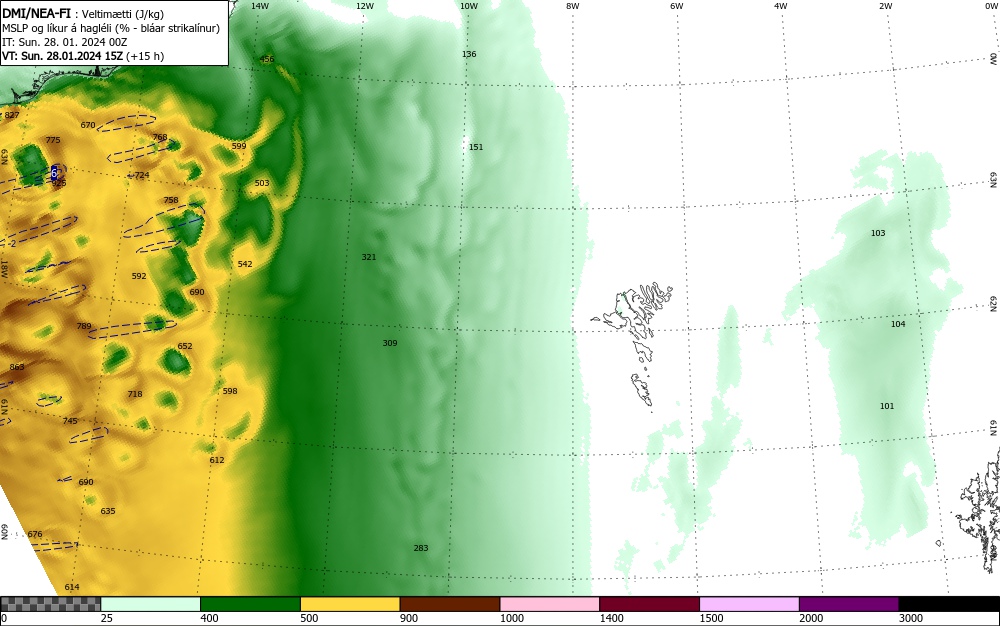Click the map value 612

pos(217,460)
